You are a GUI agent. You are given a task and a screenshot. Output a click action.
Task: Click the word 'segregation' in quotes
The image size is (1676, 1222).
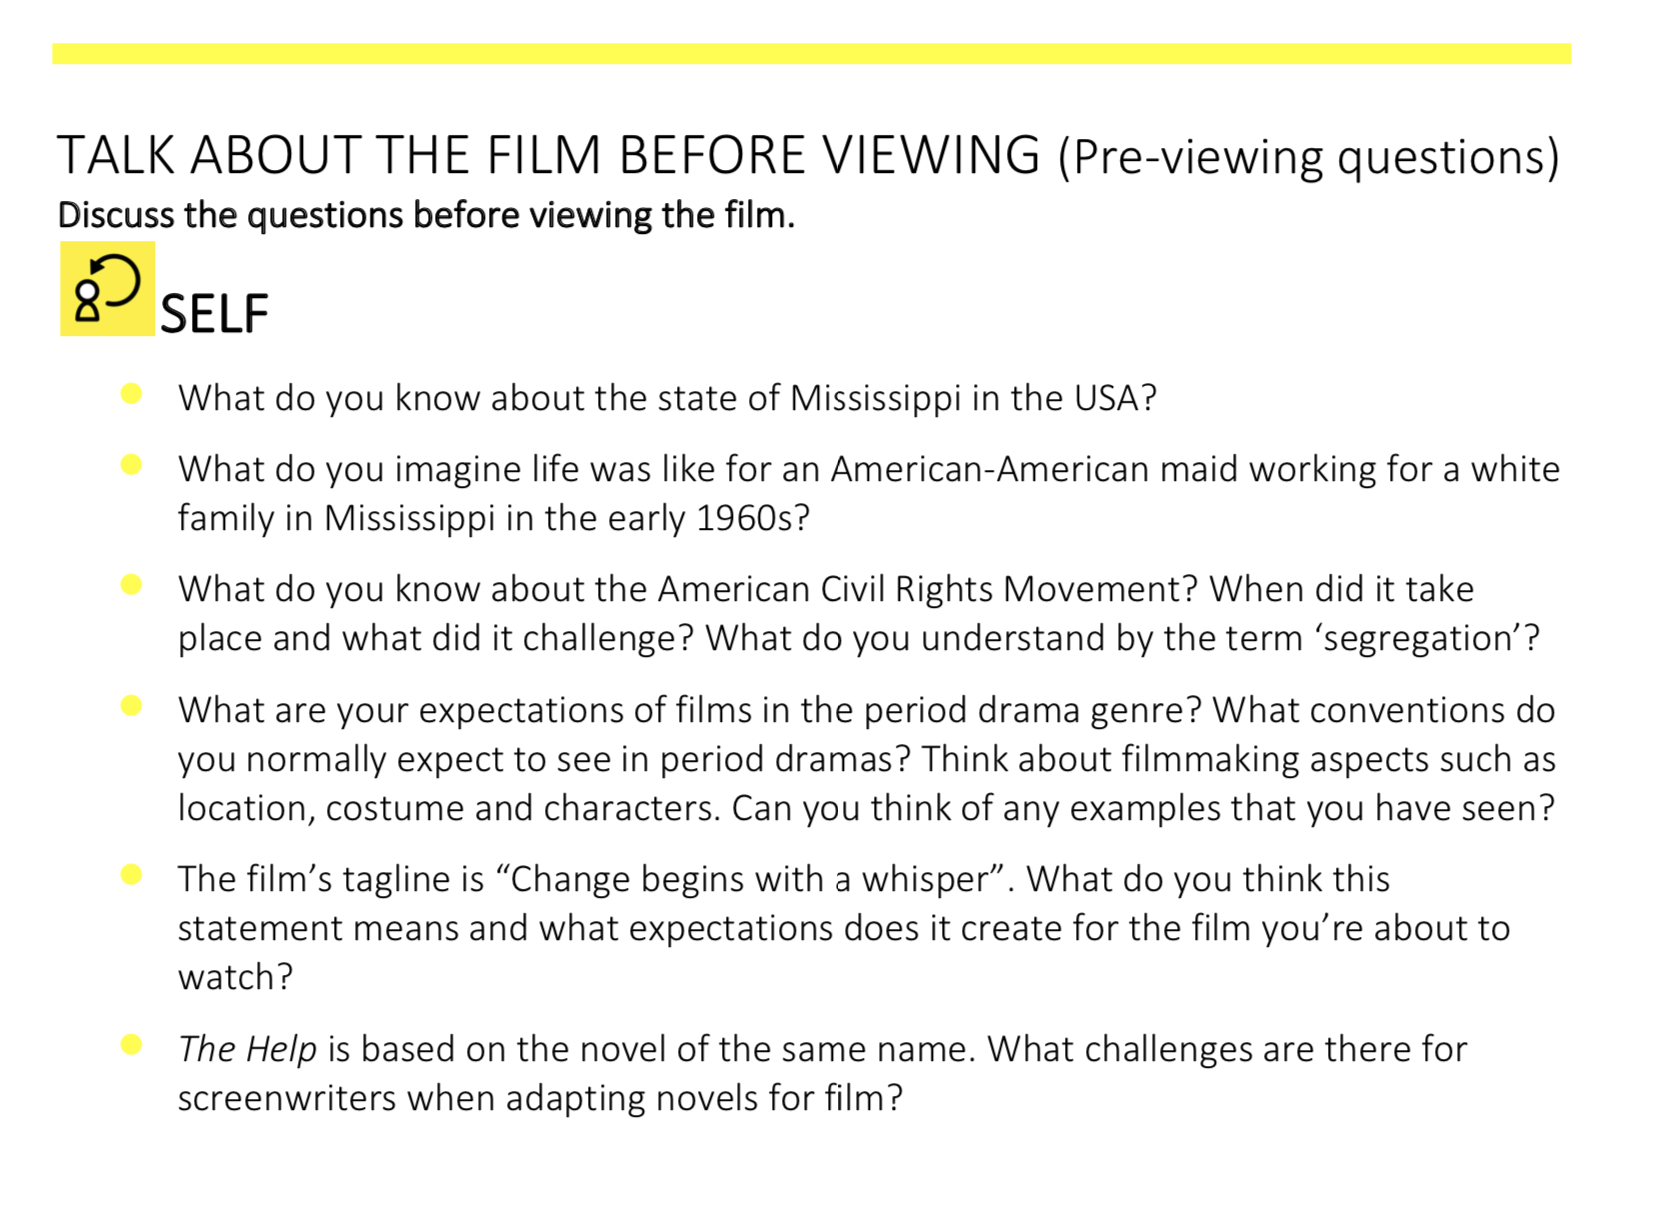coord(1421,638)
